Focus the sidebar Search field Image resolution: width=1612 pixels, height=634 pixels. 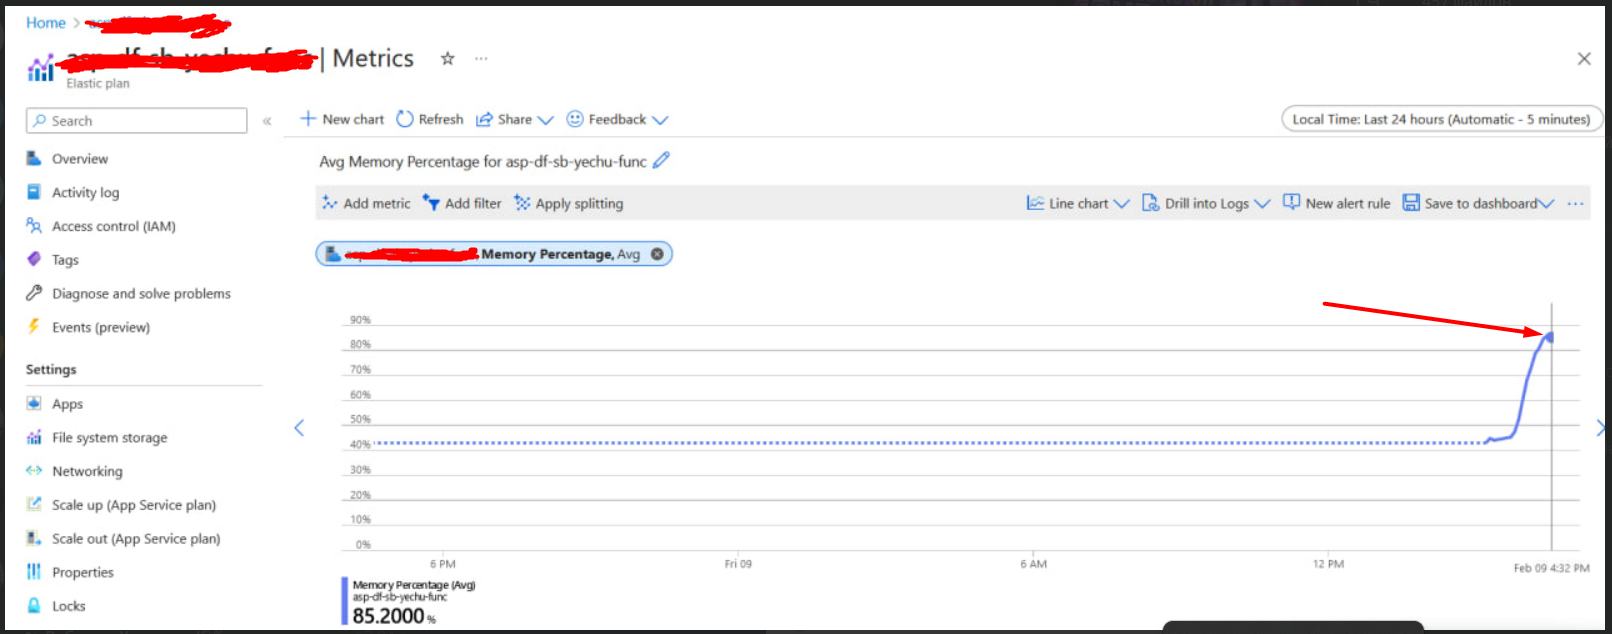[136, 121]
